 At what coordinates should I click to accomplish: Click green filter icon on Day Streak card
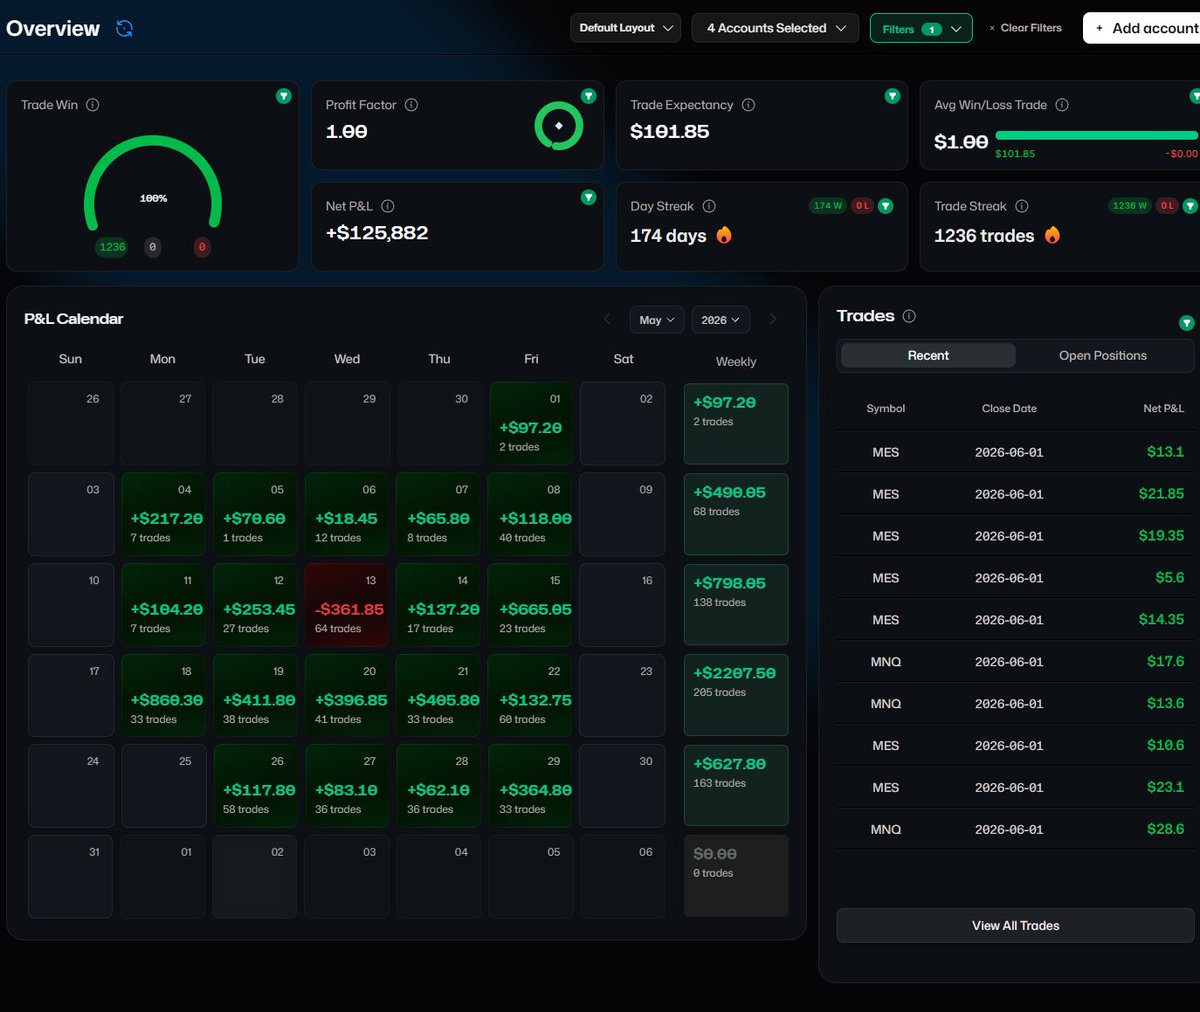tap(885, 206)
